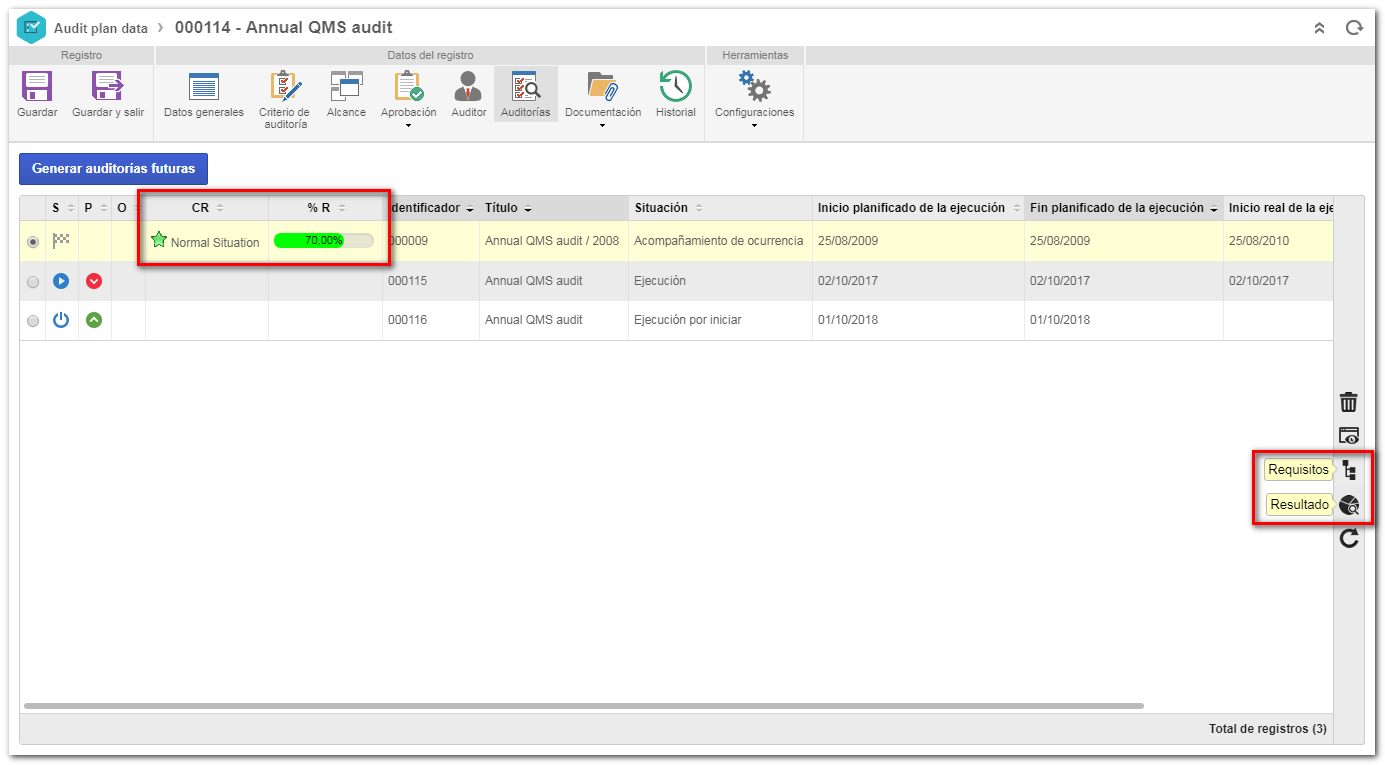
Task: Click the Resultado chart icon
Action: (x=1349, y=505)
